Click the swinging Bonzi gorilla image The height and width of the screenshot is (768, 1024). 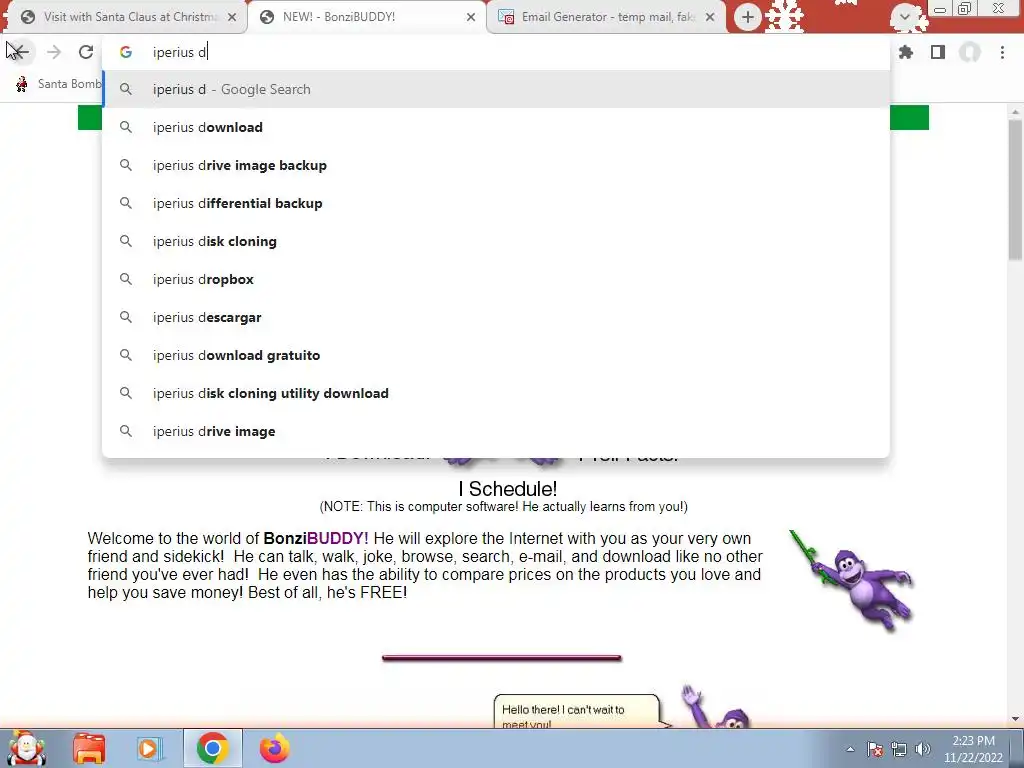852,580
